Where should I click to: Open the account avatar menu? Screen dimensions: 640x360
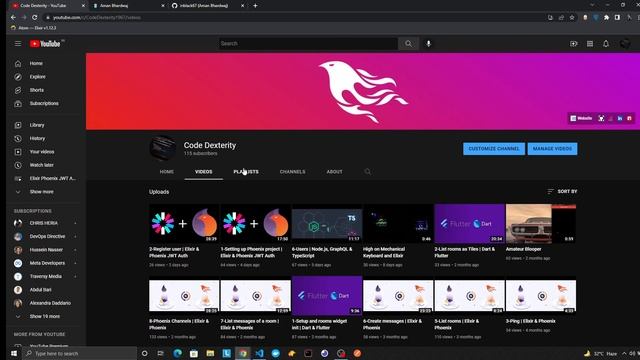624,44
